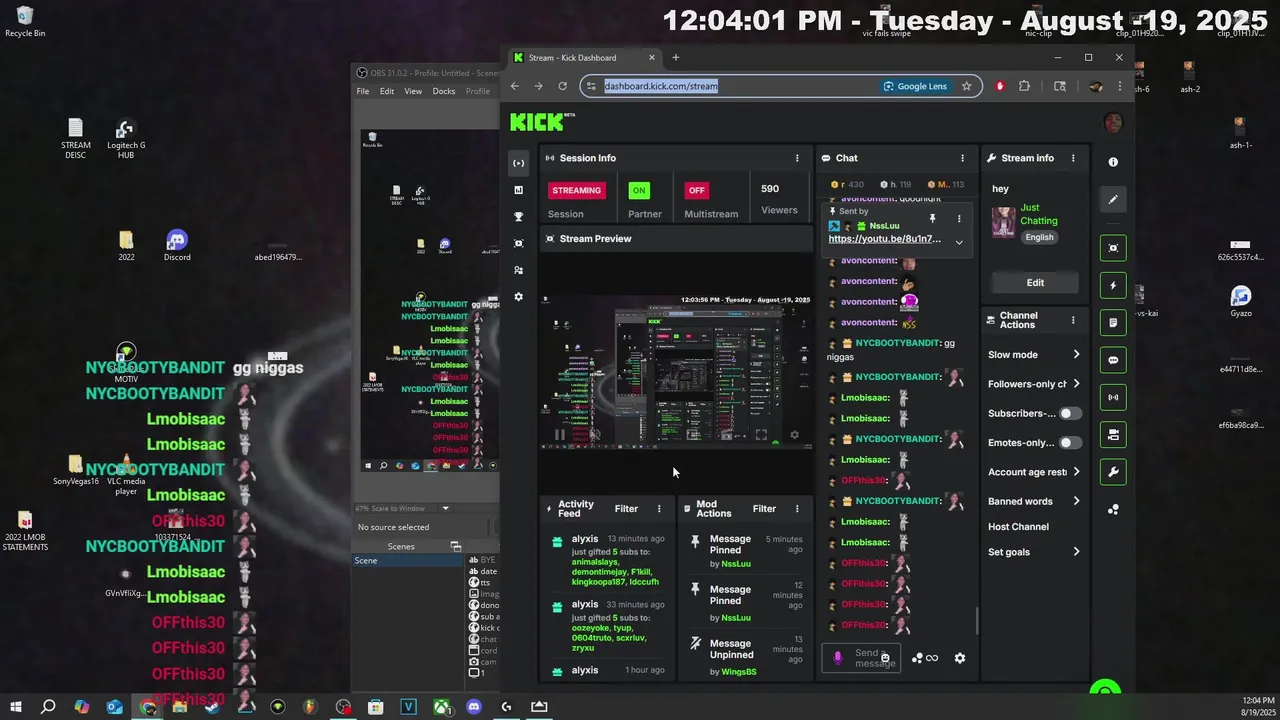
Task: Click the Edit button in Stream info
Action: pos(1035,283)
